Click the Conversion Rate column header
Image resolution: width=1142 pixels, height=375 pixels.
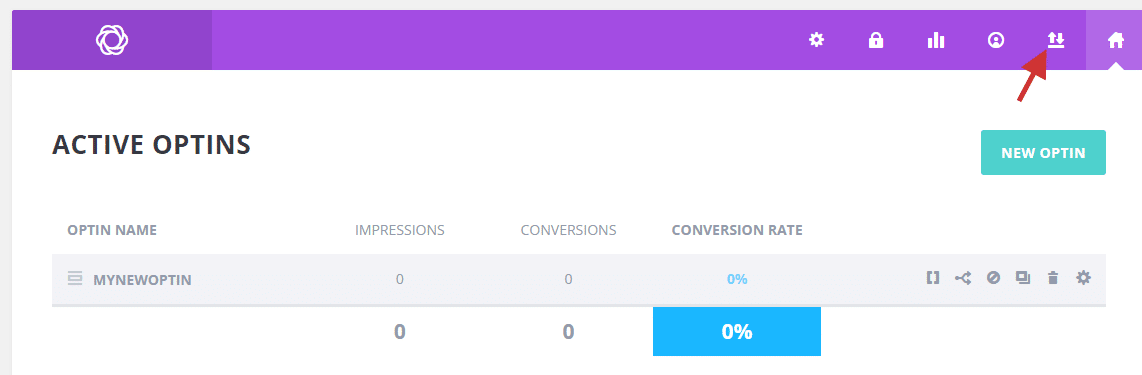737,231
